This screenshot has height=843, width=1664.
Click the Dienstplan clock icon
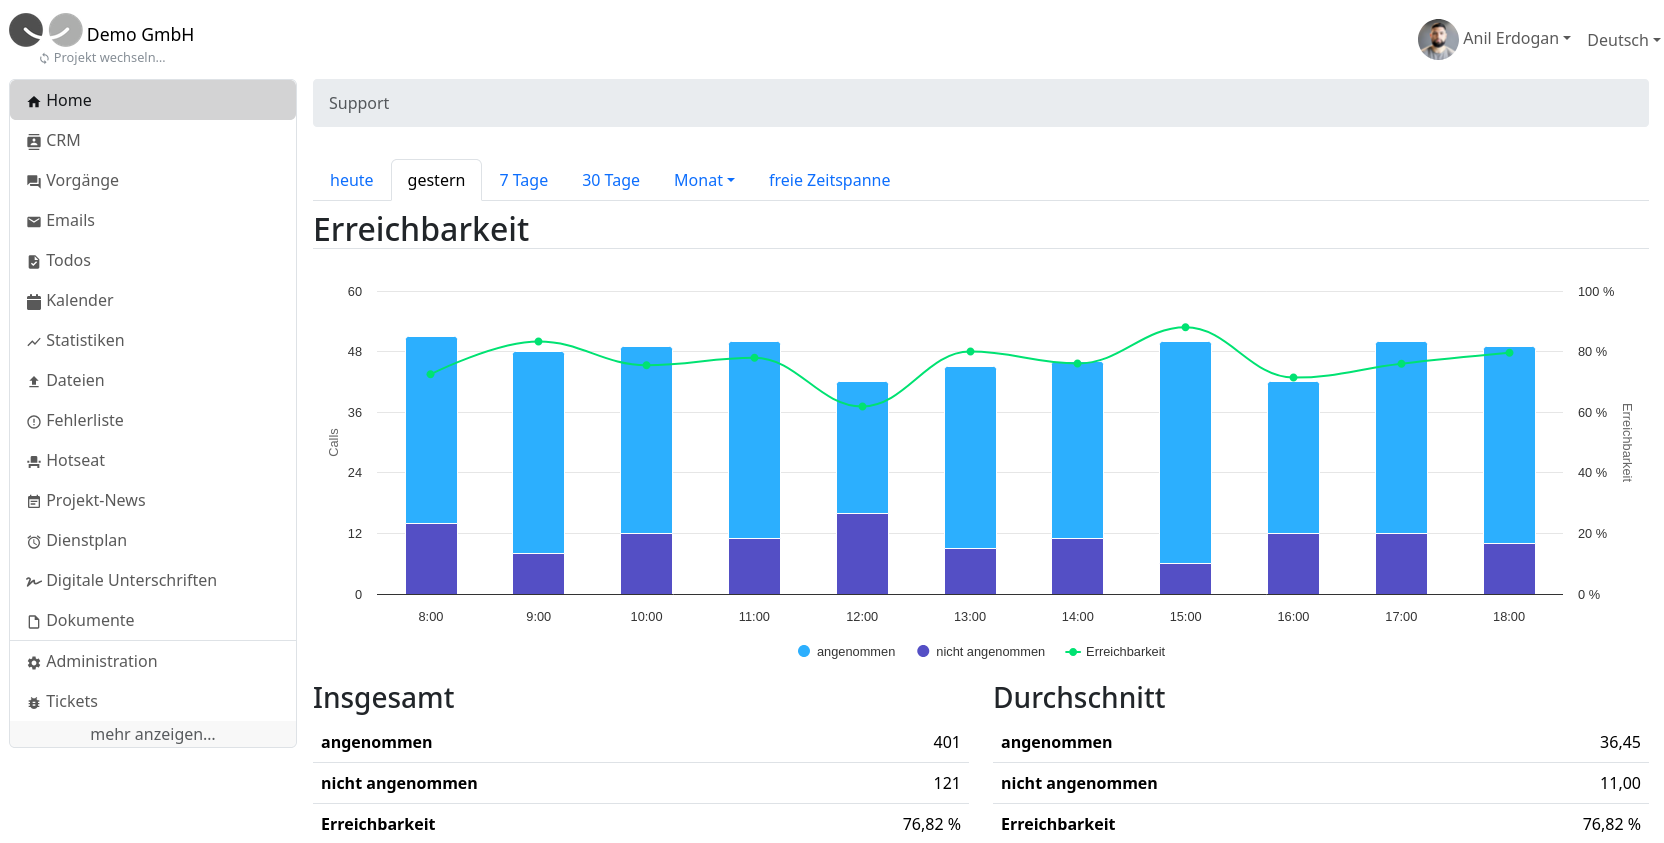(34, 542)
